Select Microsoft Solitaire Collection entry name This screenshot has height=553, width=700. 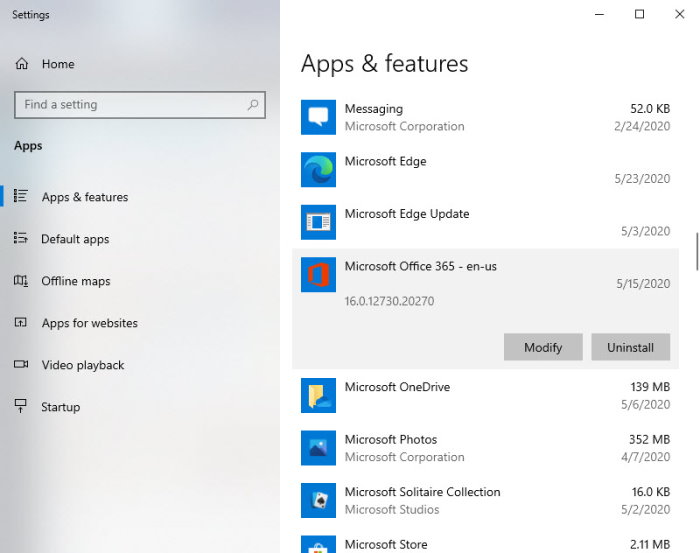pyautogui.click(x=422, y=492)
